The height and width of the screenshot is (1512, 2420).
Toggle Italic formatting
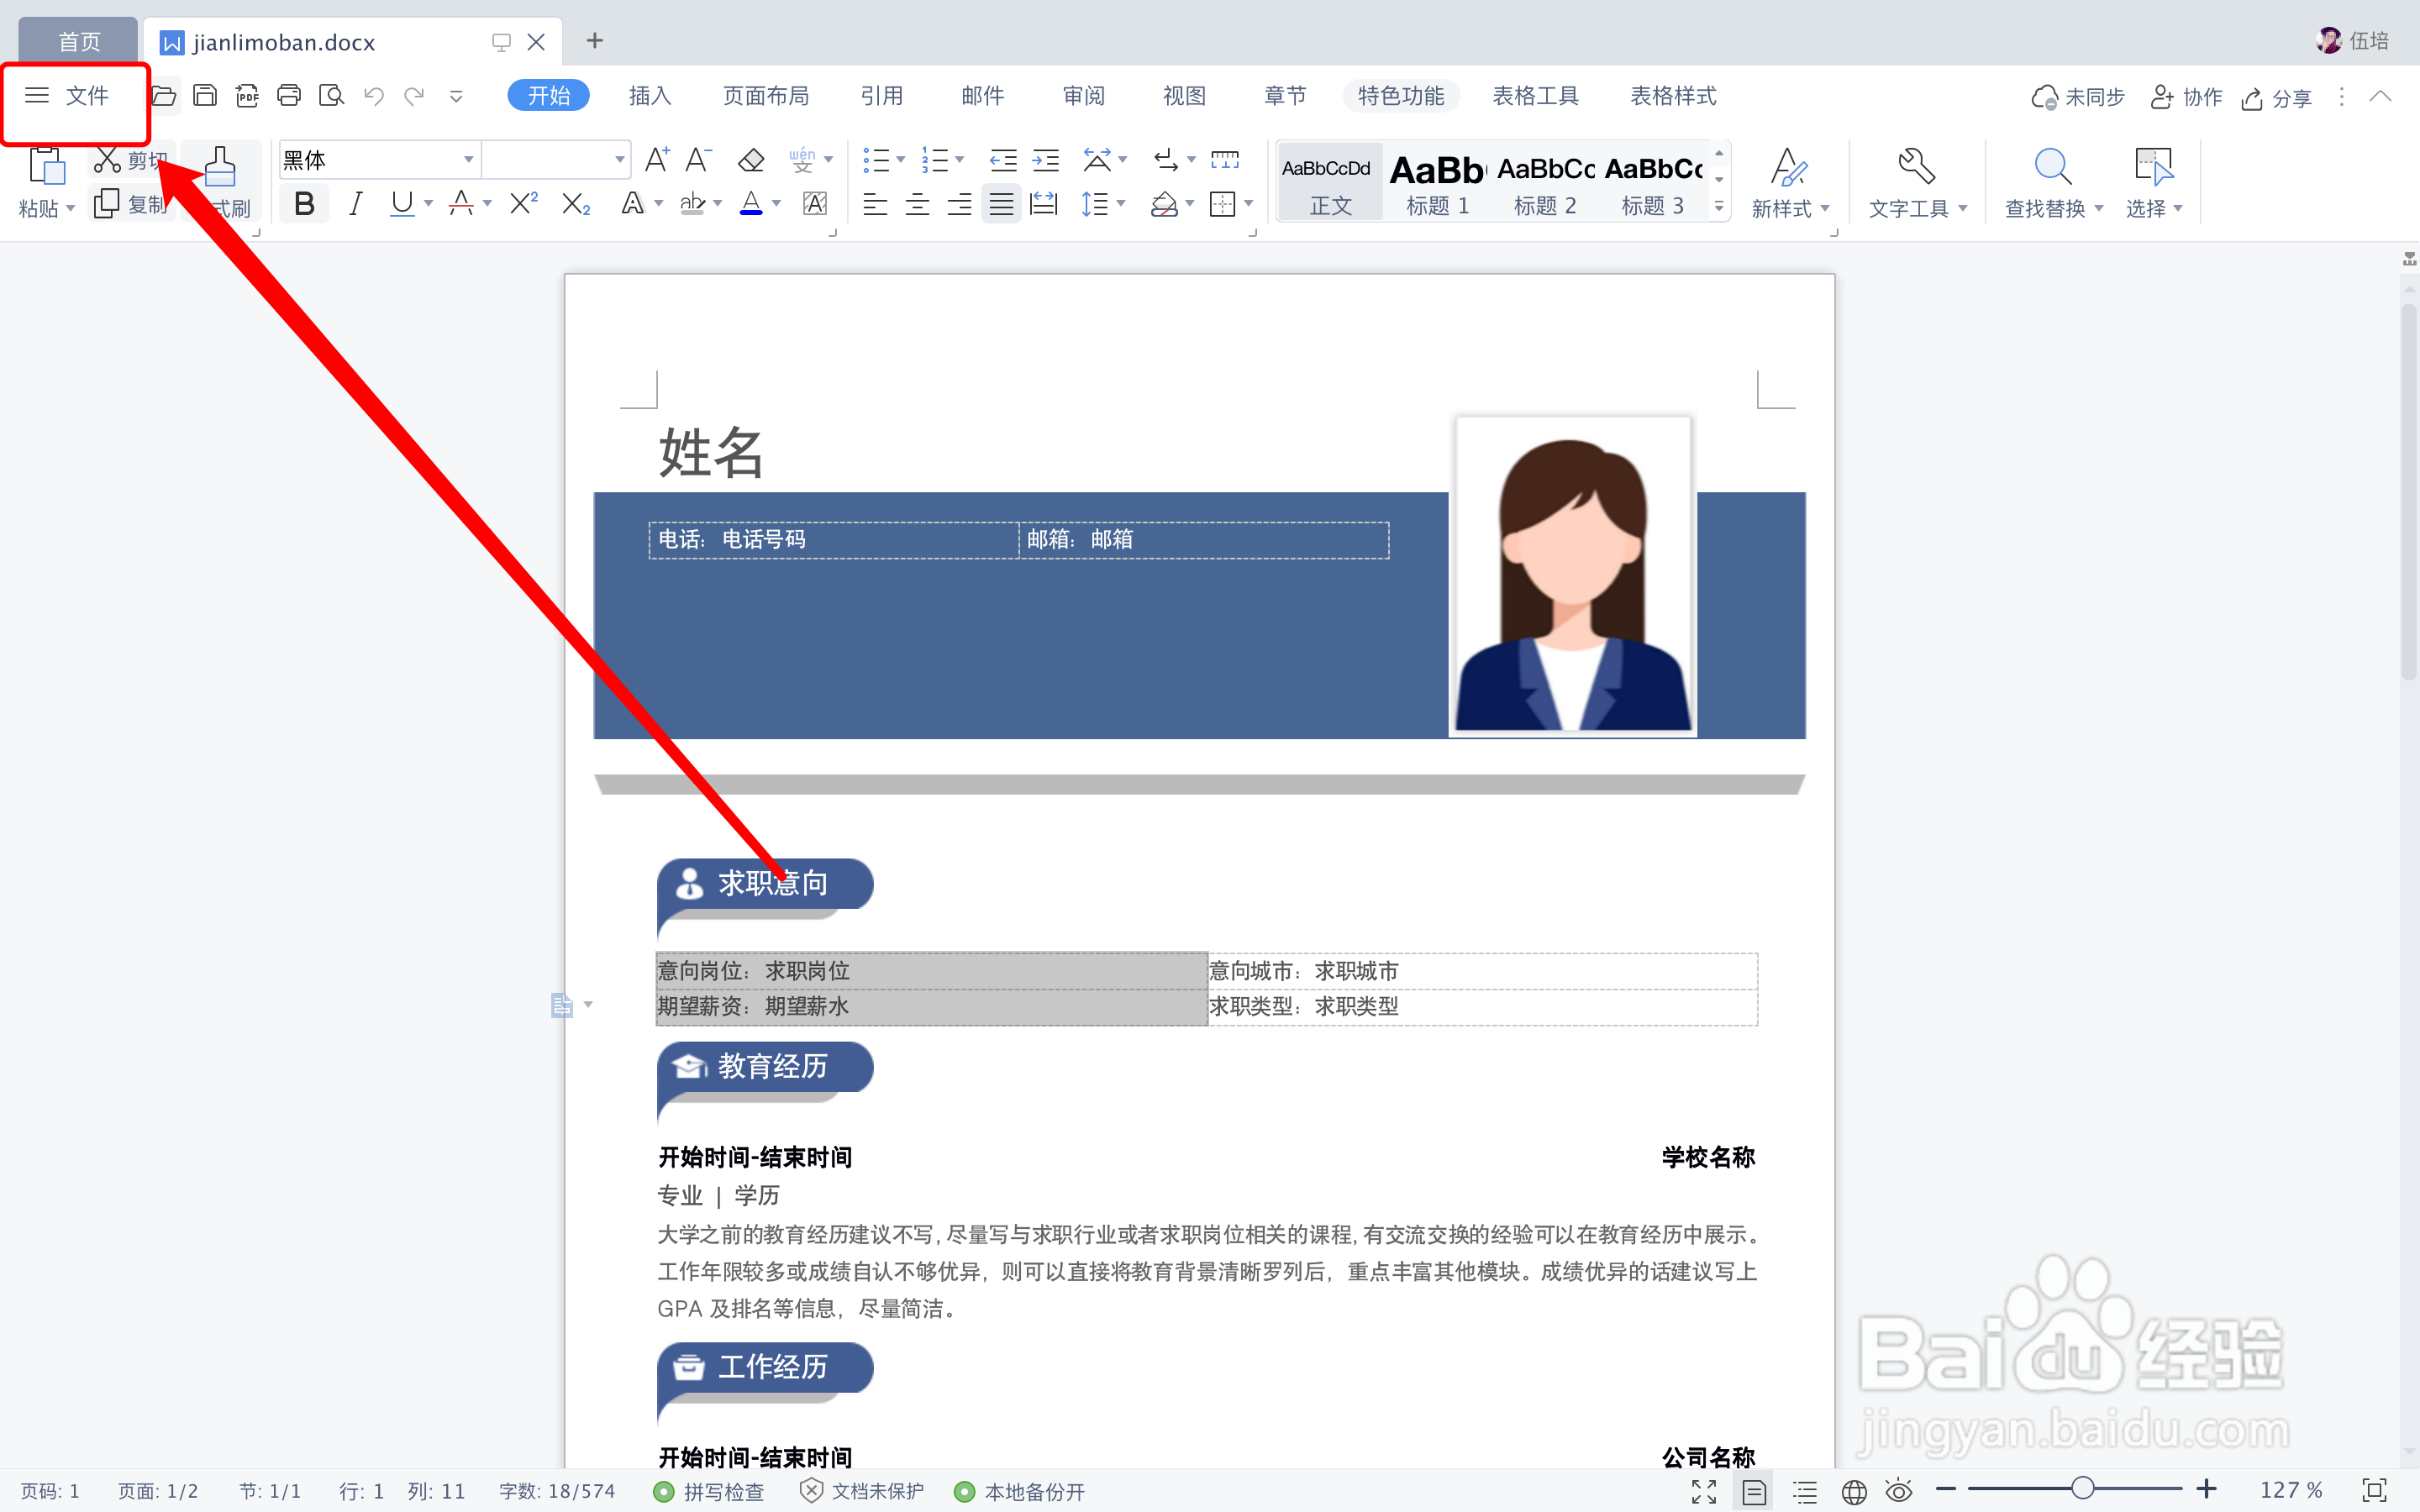(355, 204)
